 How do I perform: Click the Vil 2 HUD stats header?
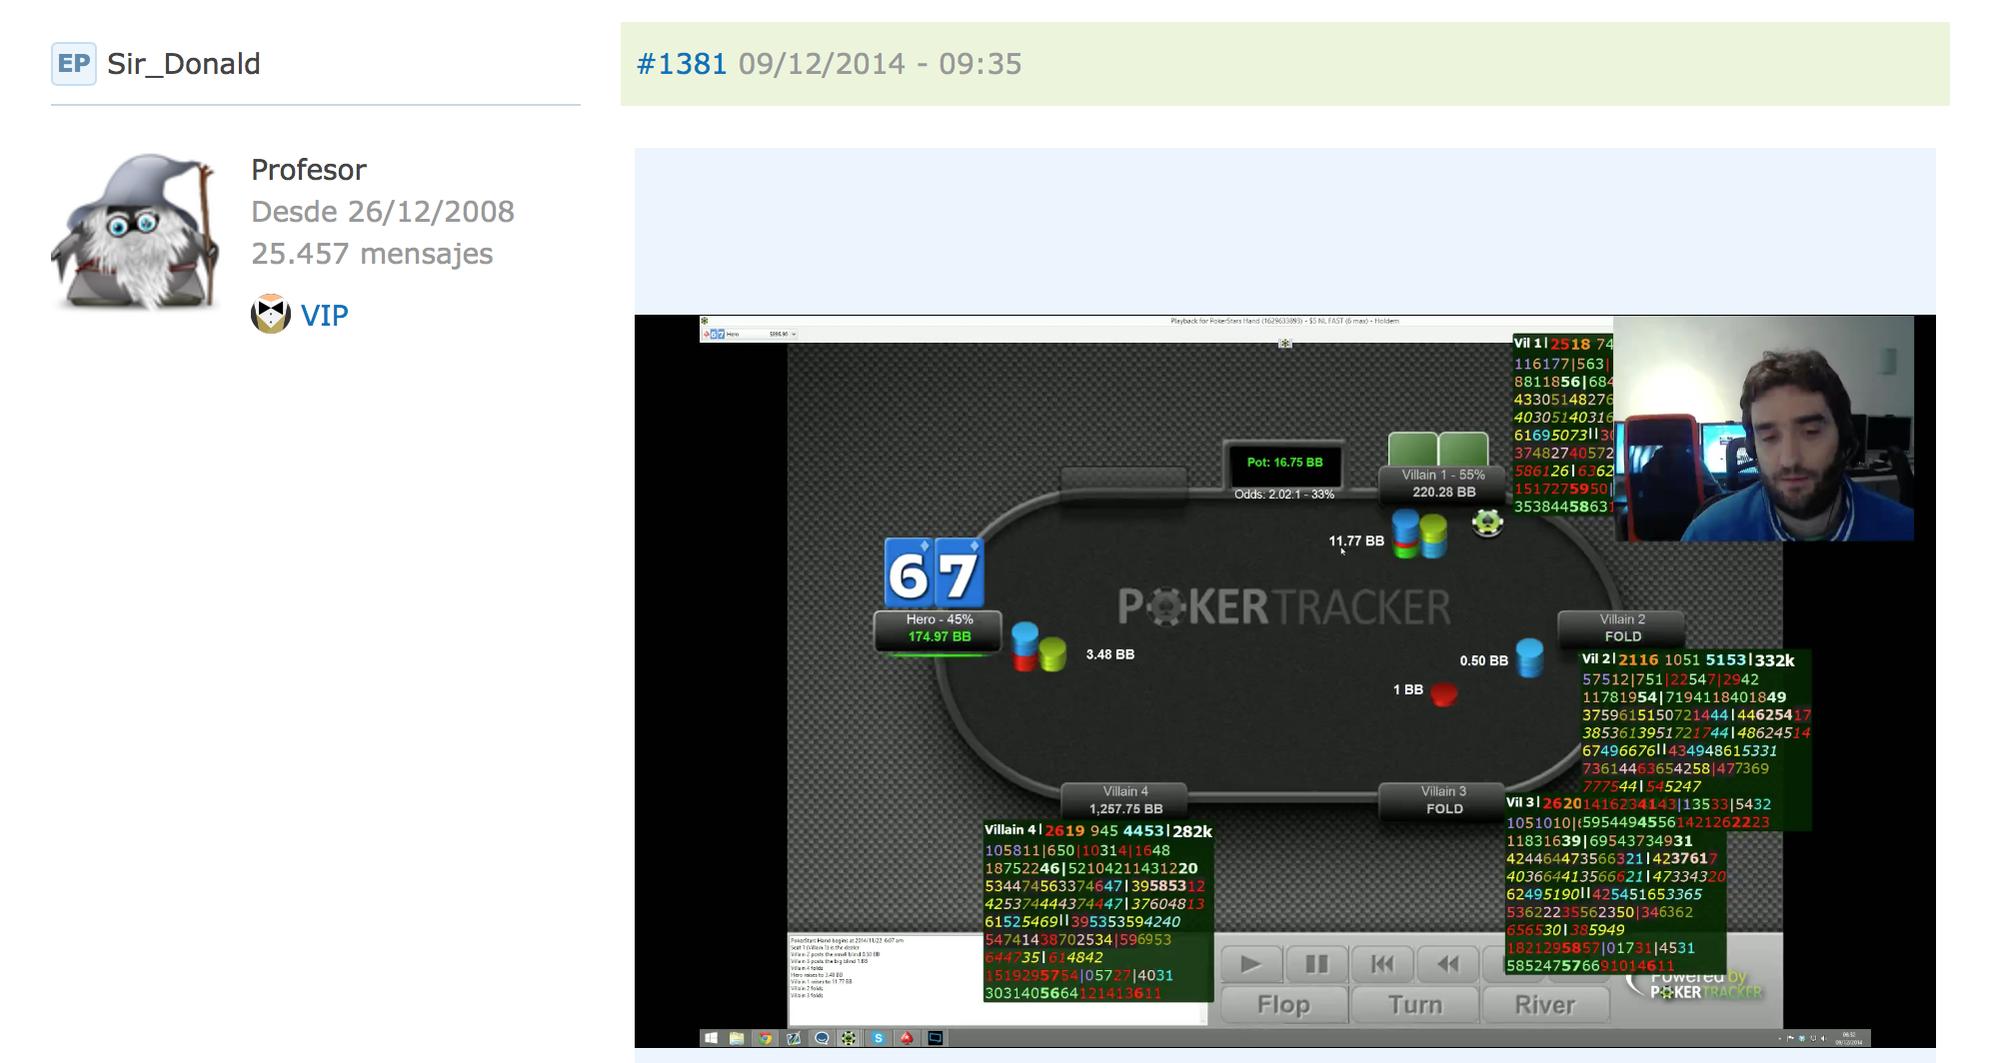(x=1688, y=660)
